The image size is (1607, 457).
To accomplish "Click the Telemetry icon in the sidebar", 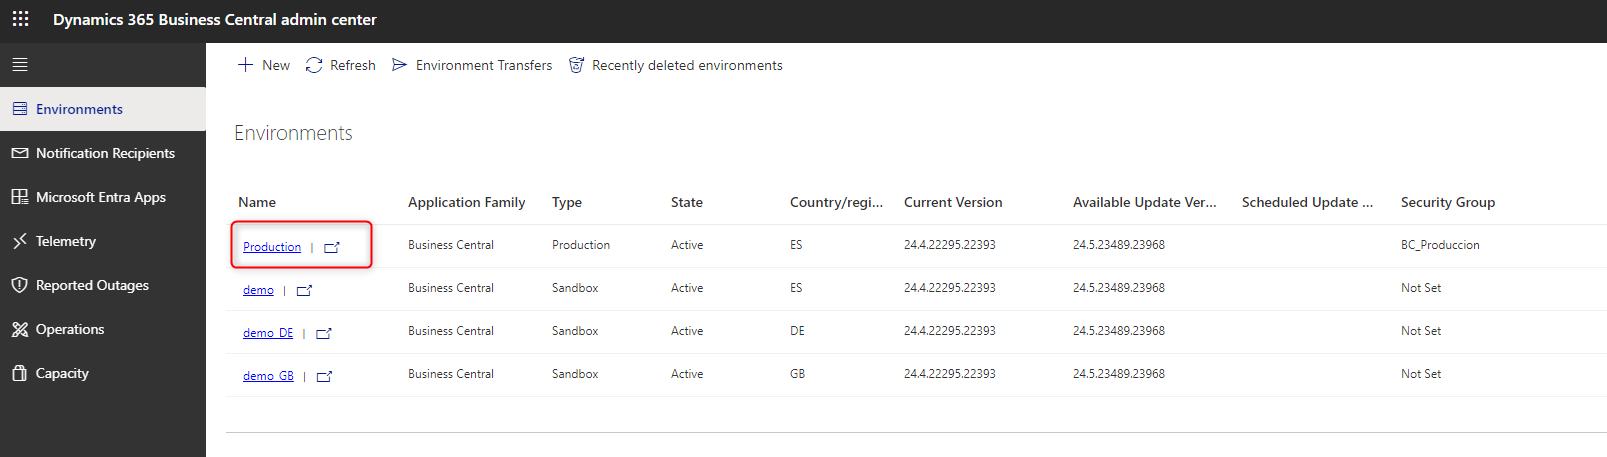I will [x=20, y=241].
